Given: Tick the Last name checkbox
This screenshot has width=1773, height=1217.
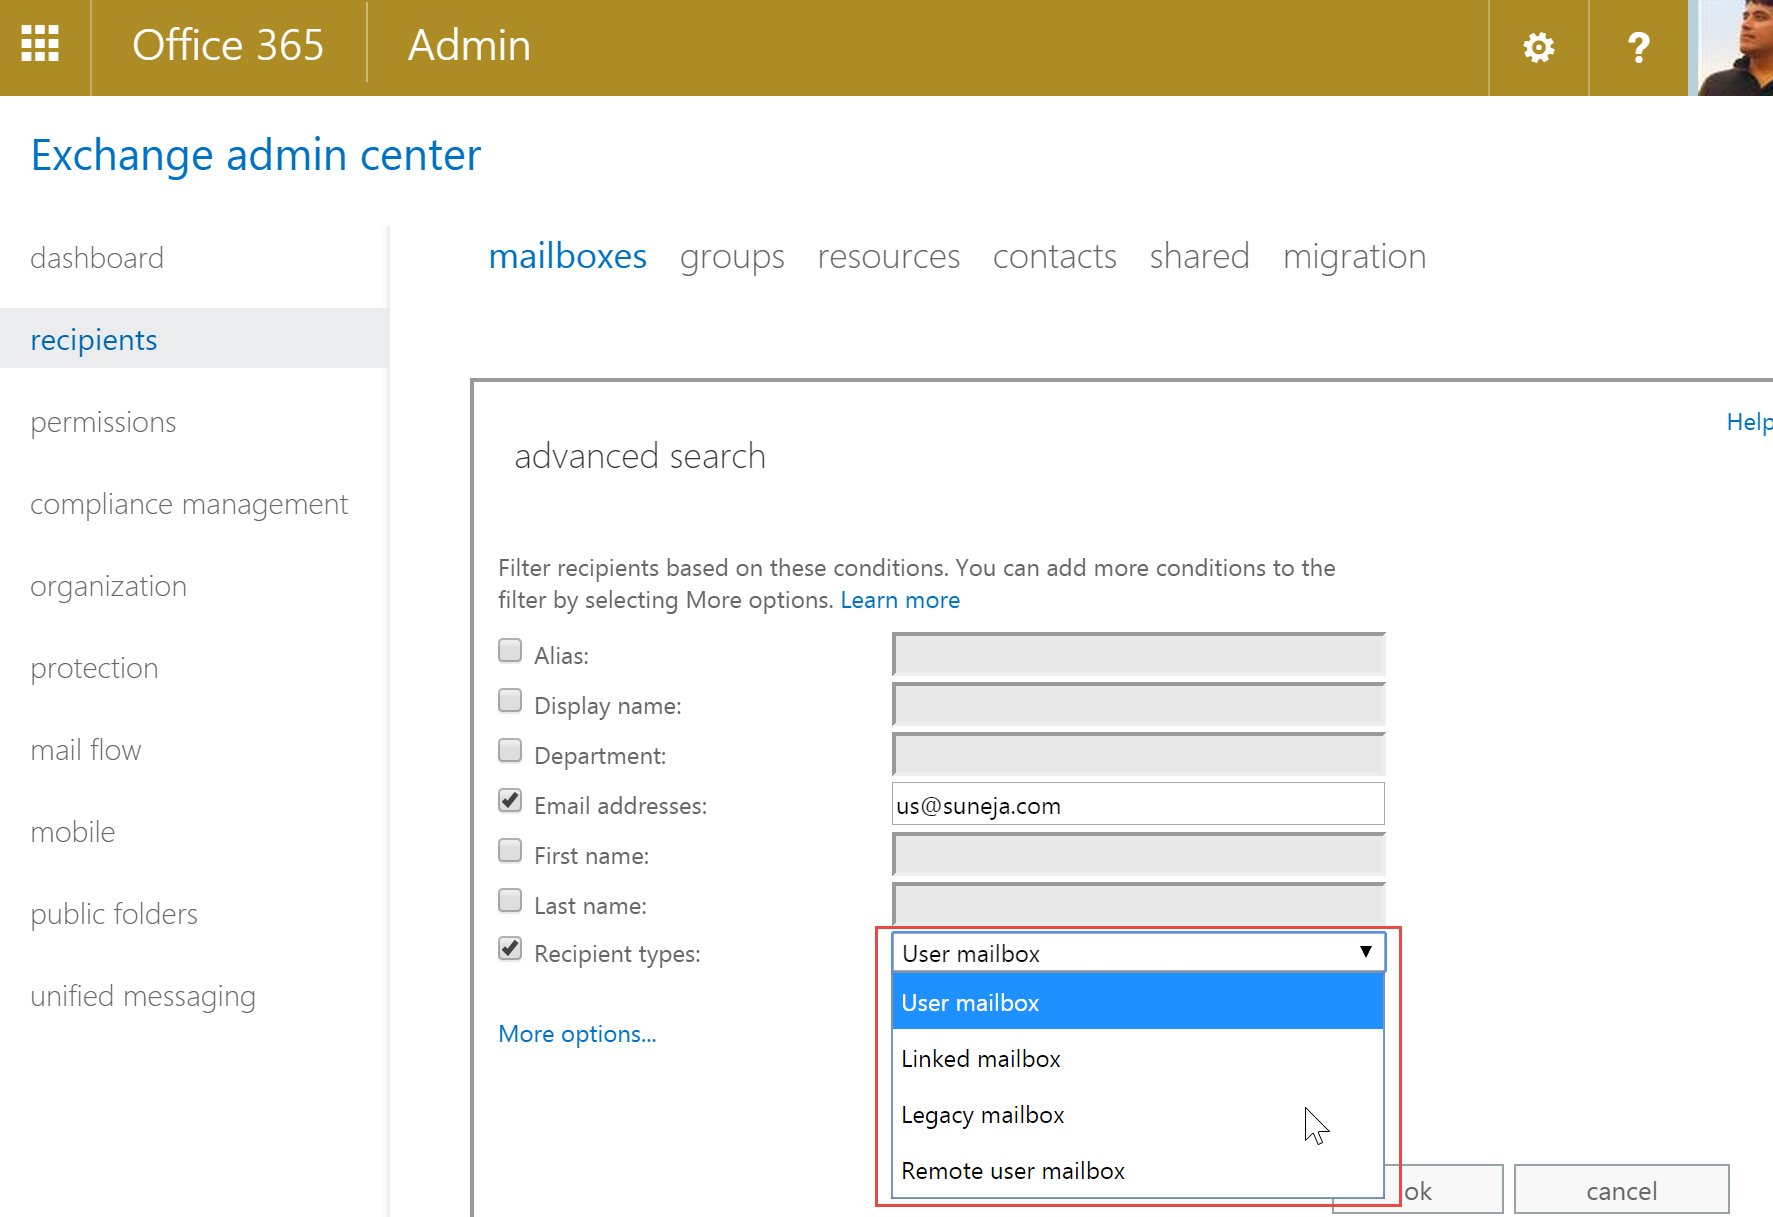Looking at the screenshot, I should [510, 901].
